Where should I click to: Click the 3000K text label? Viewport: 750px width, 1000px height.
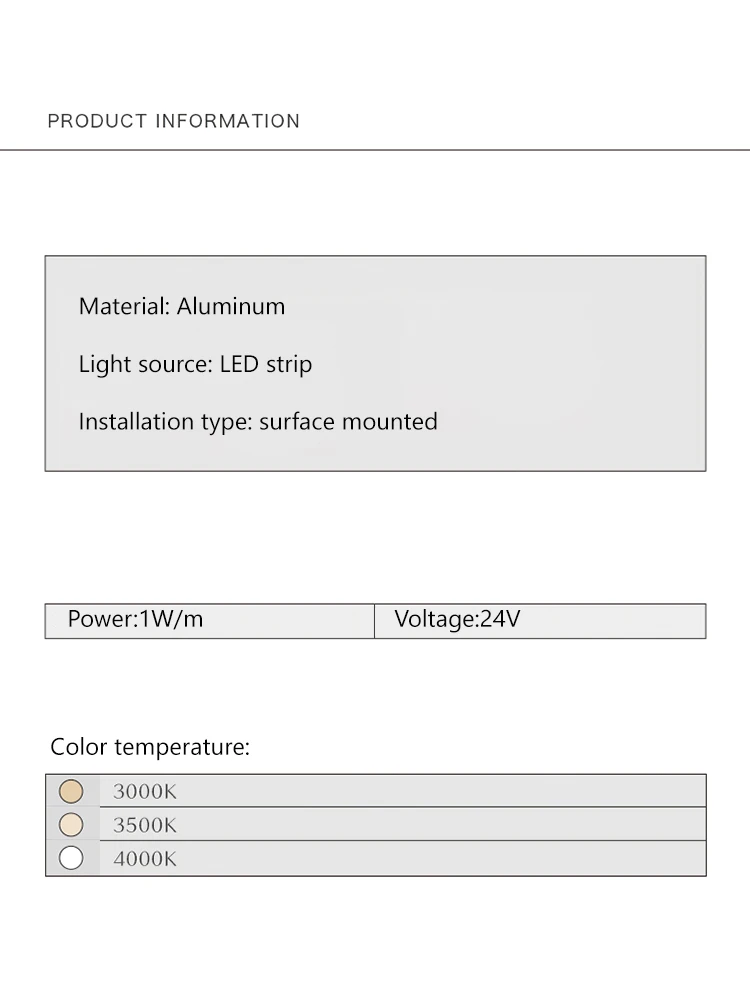tap(144, 792)
